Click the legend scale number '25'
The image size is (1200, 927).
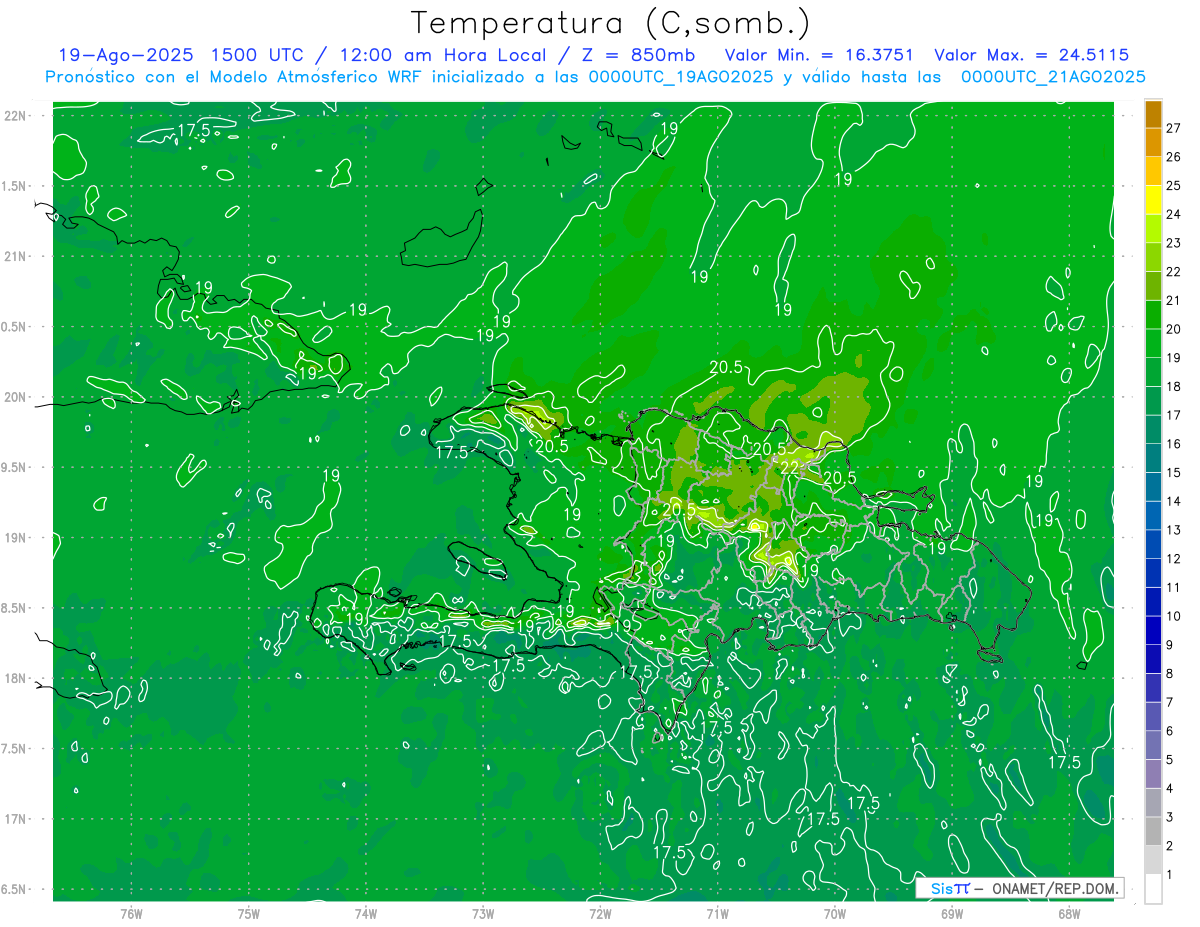click(x=1174, y=185)
